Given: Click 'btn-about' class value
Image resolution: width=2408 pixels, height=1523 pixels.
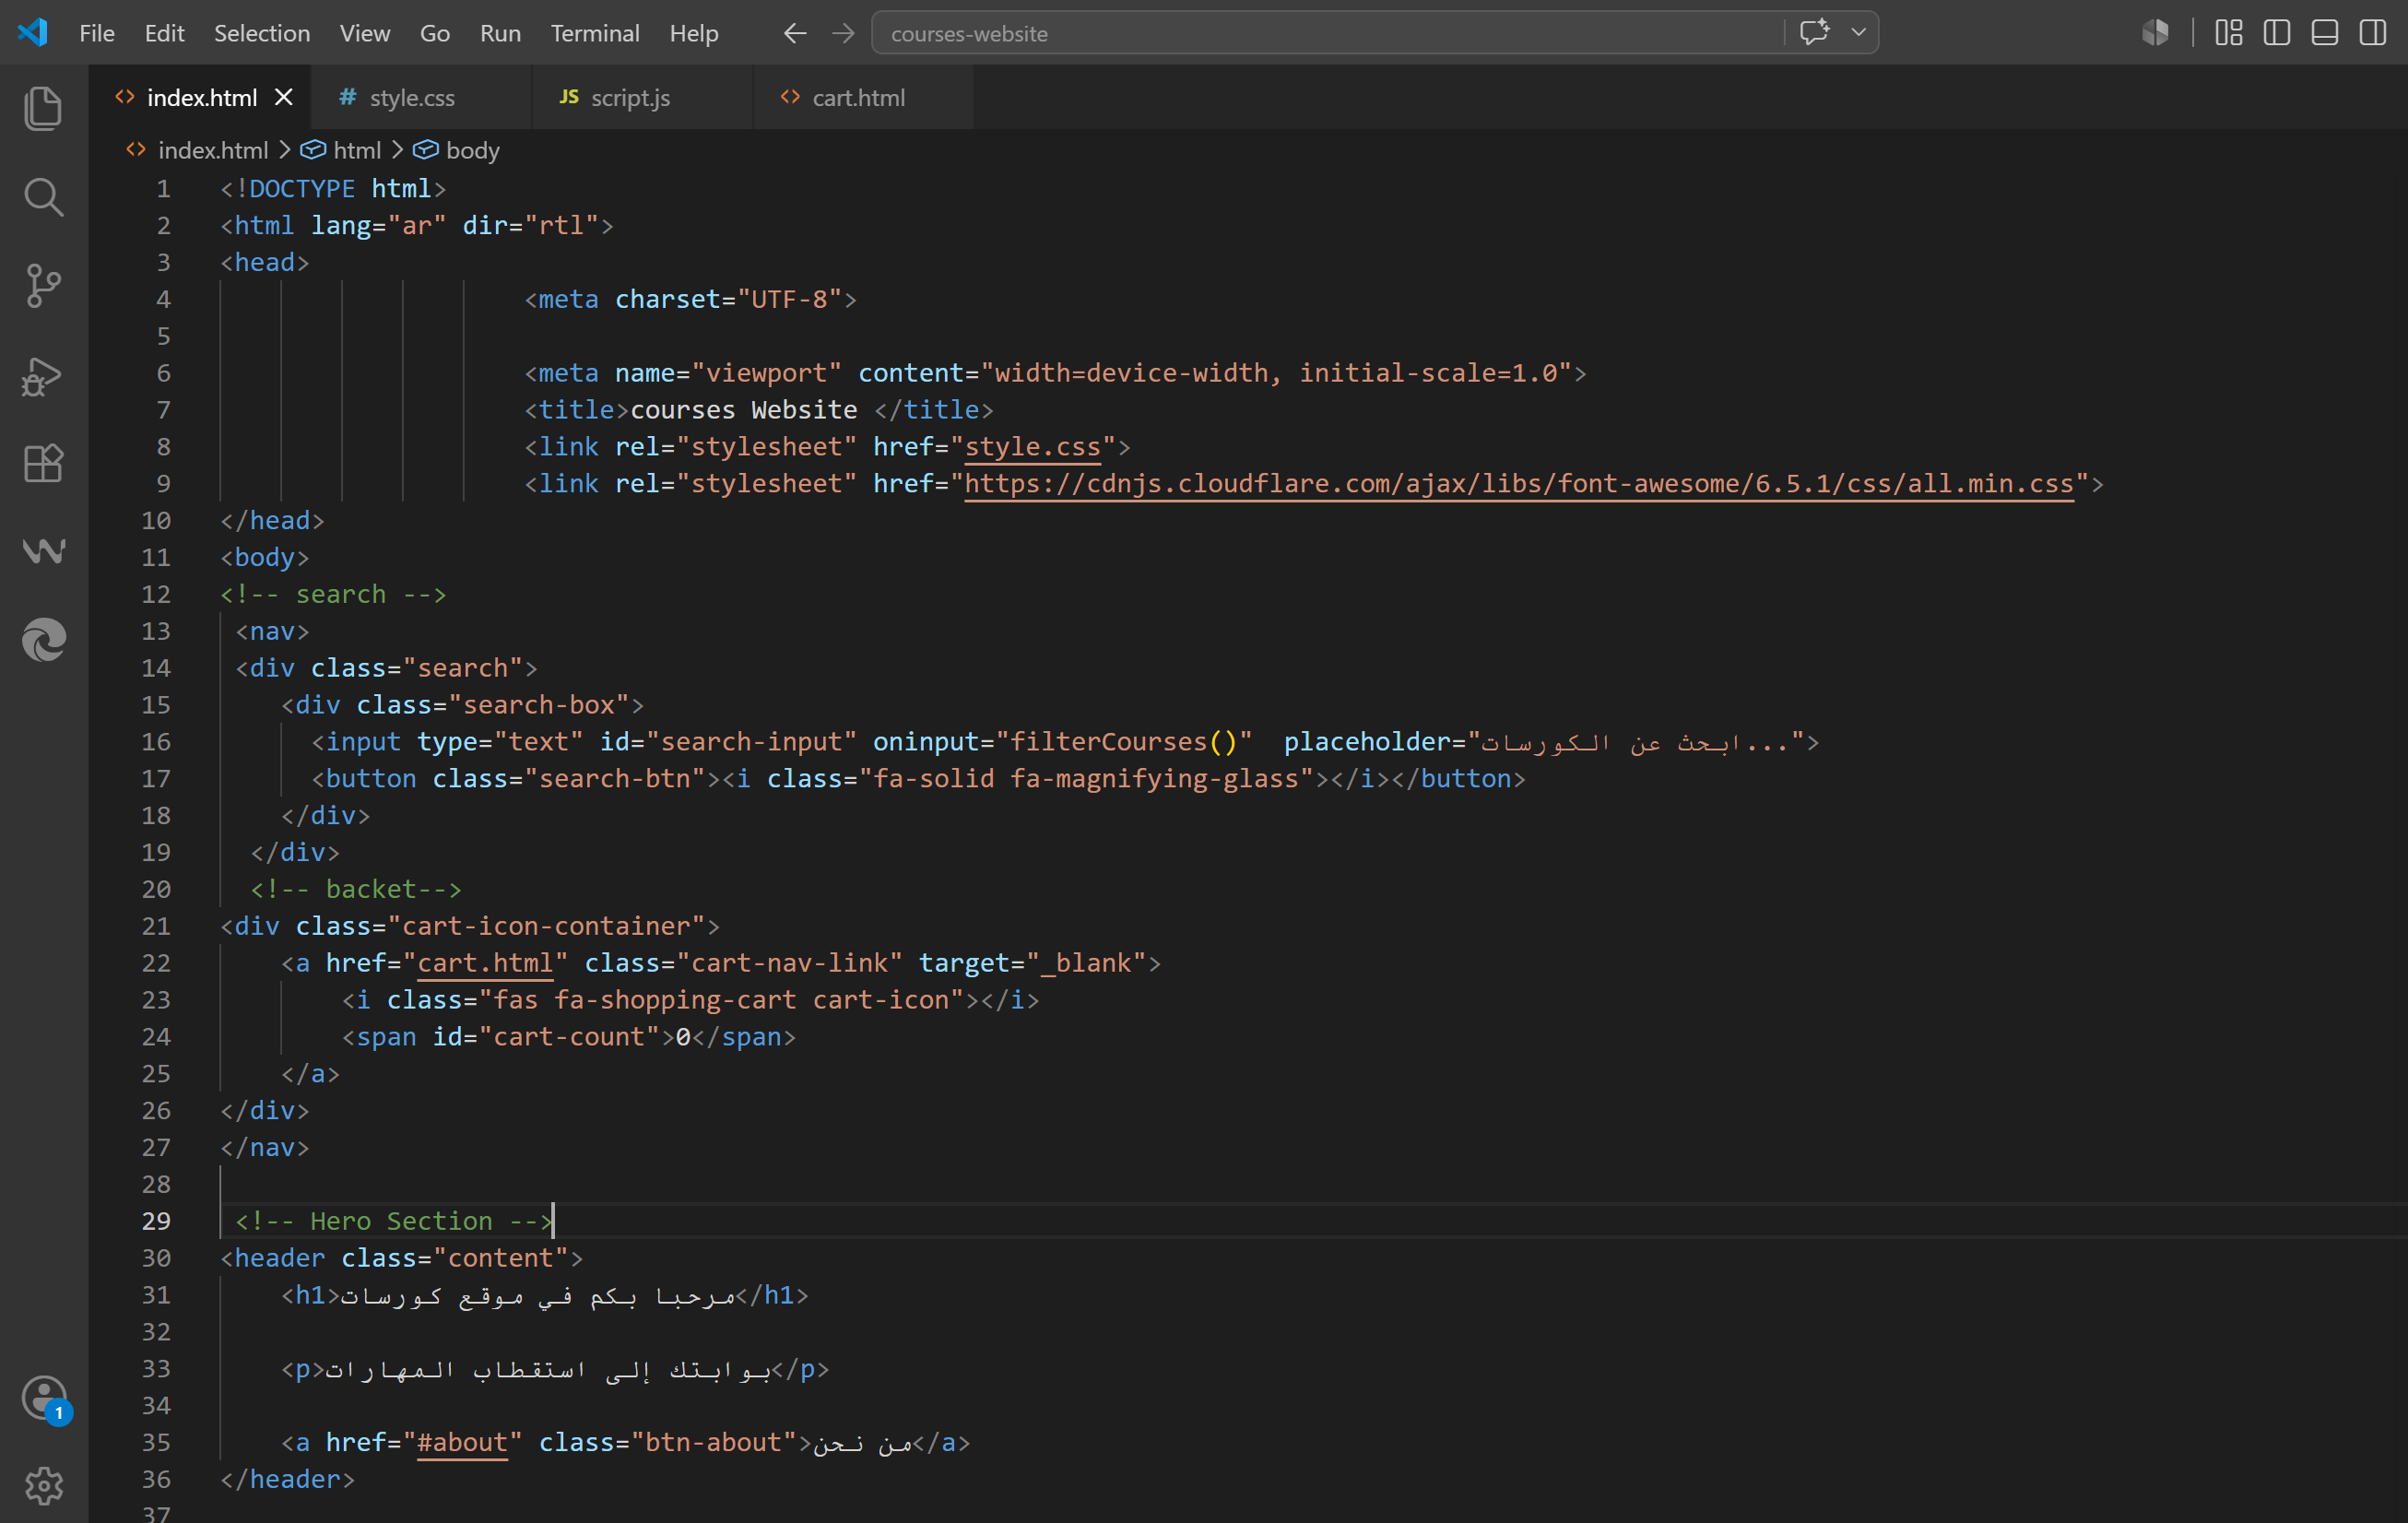Looking at the screenshot, I should tap(713, 1442).
